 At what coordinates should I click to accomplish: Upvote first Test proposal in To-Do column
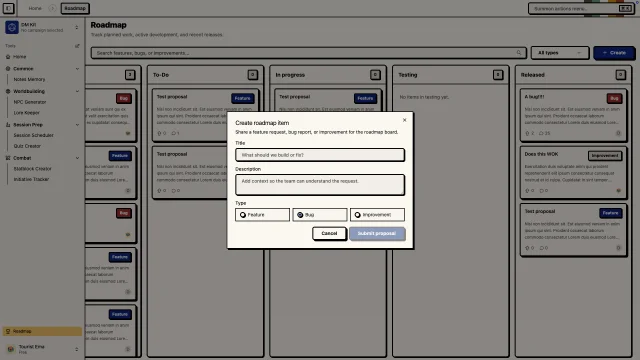tap(162, 133)
